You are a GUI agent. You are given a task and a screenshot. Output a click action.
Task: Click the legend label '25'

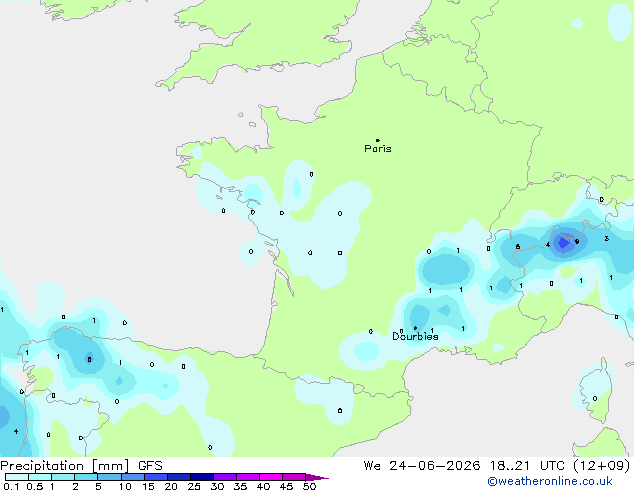[x=194, y=486]
